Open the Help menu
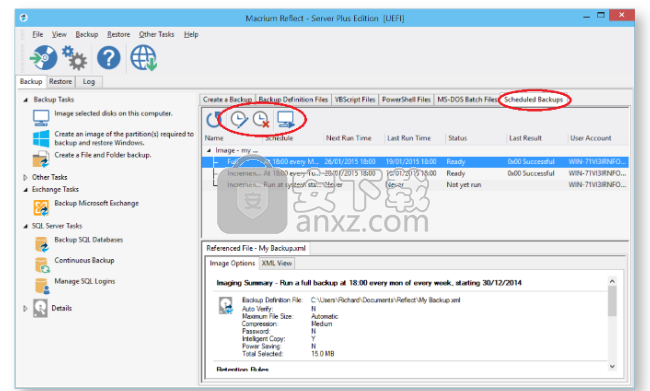Viewport: 650px width, 391px height. coord(191,34)
